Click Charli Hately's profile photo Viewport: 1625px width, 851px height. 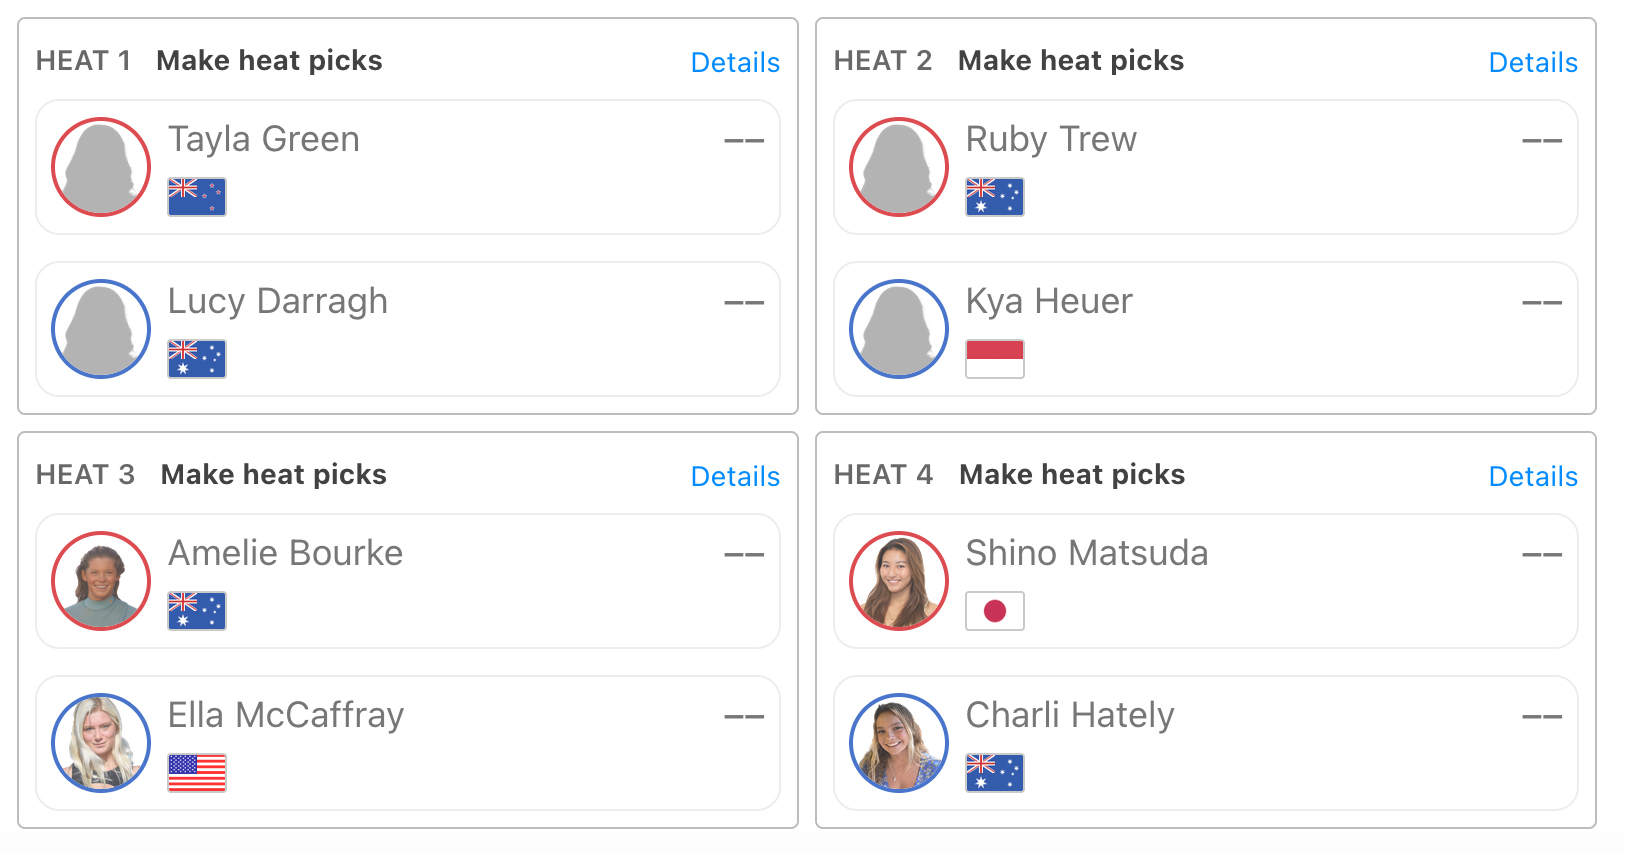click(x=899, y=743)
